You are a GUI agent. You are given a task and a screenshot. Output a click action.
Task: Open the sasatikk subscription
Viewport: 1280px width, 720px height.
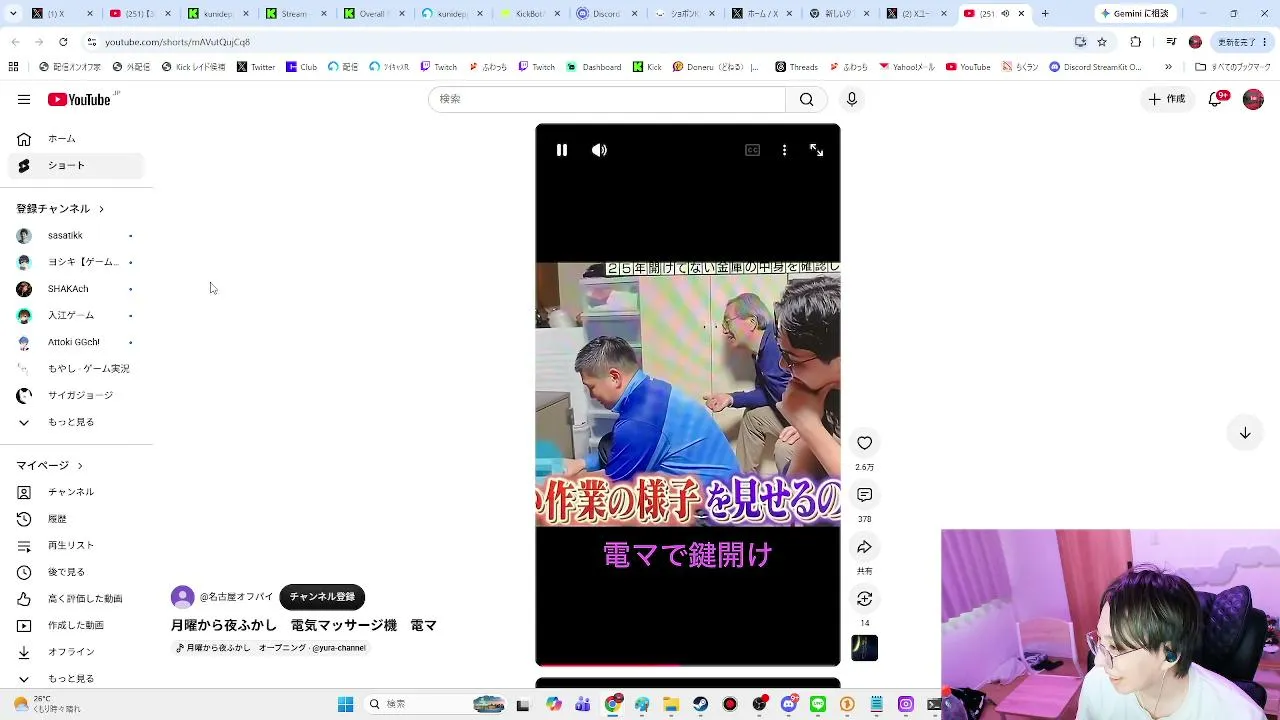(76, 236)
